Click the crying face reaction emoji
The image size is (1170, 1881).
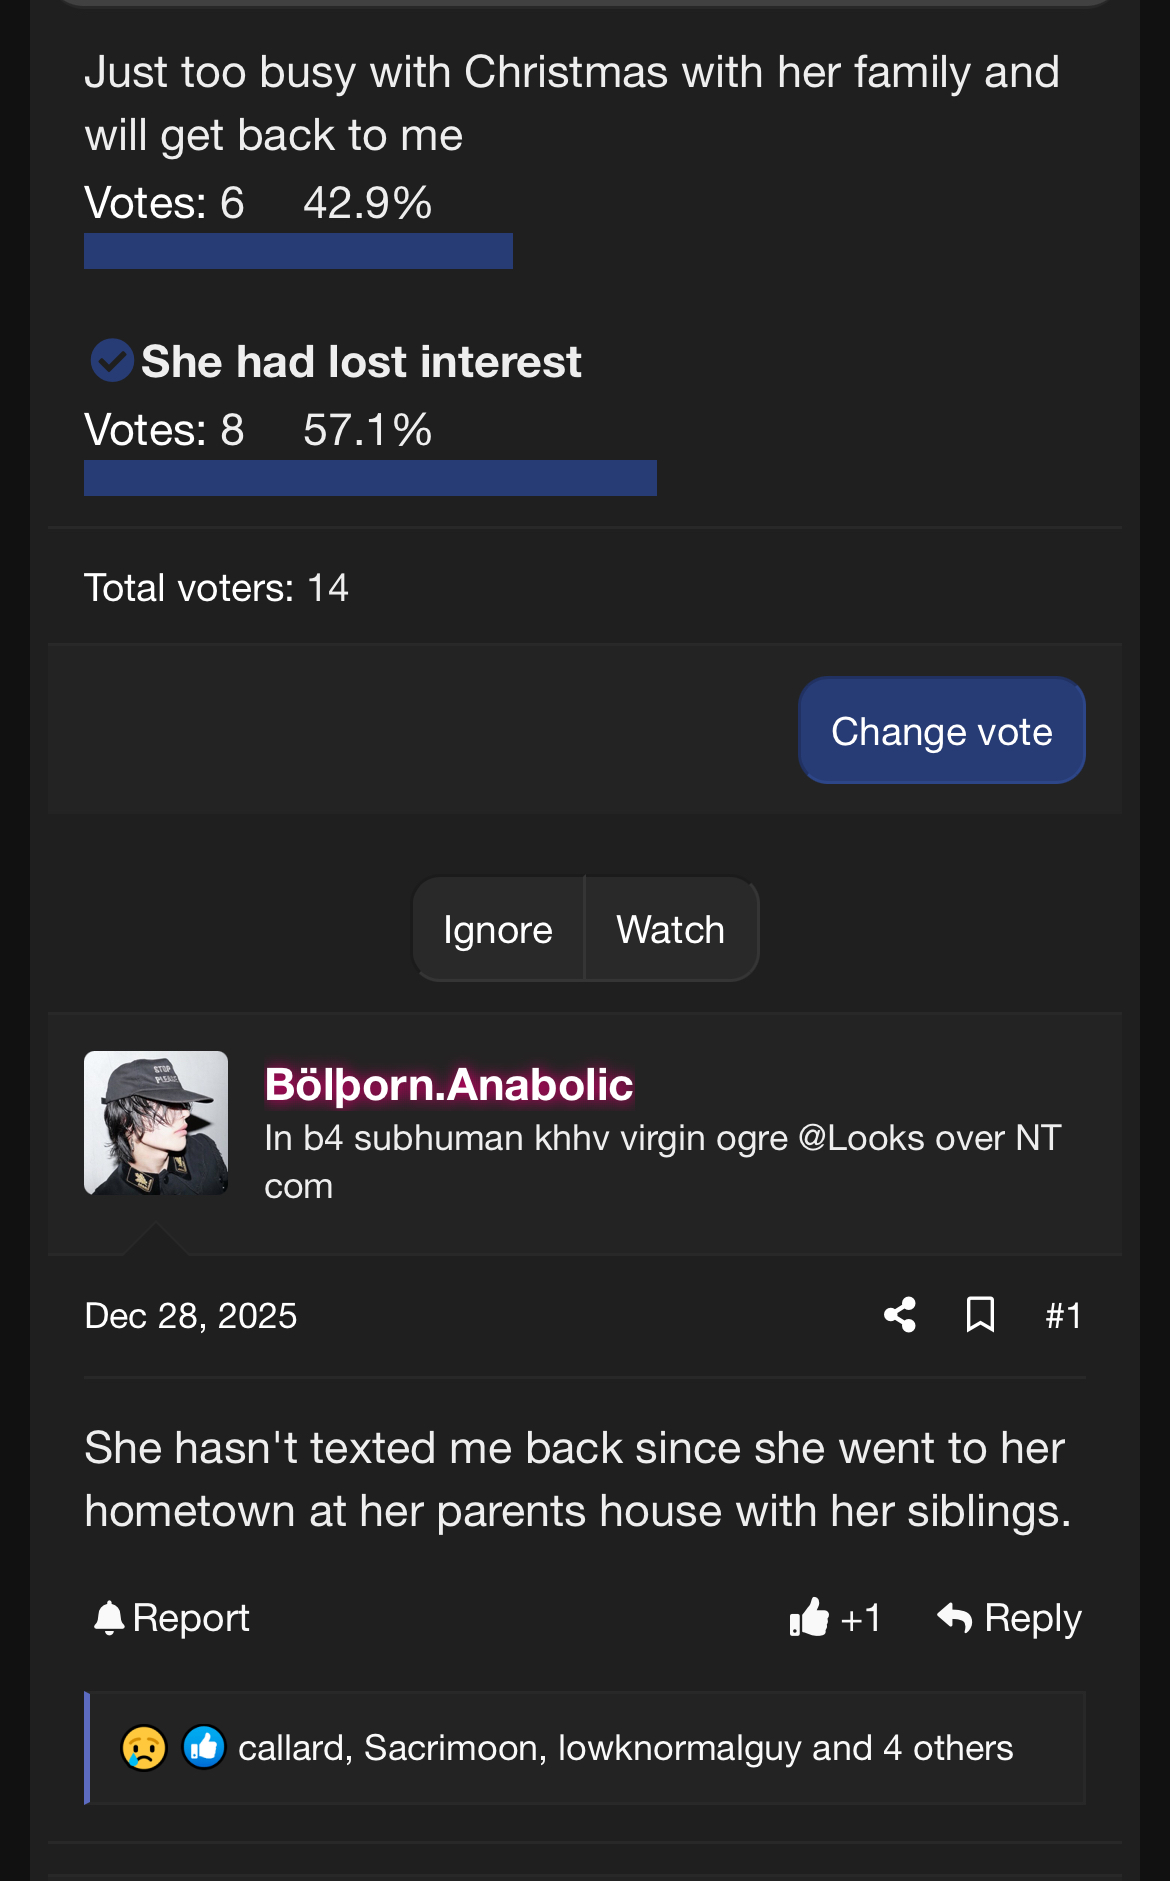[144, 1748]
